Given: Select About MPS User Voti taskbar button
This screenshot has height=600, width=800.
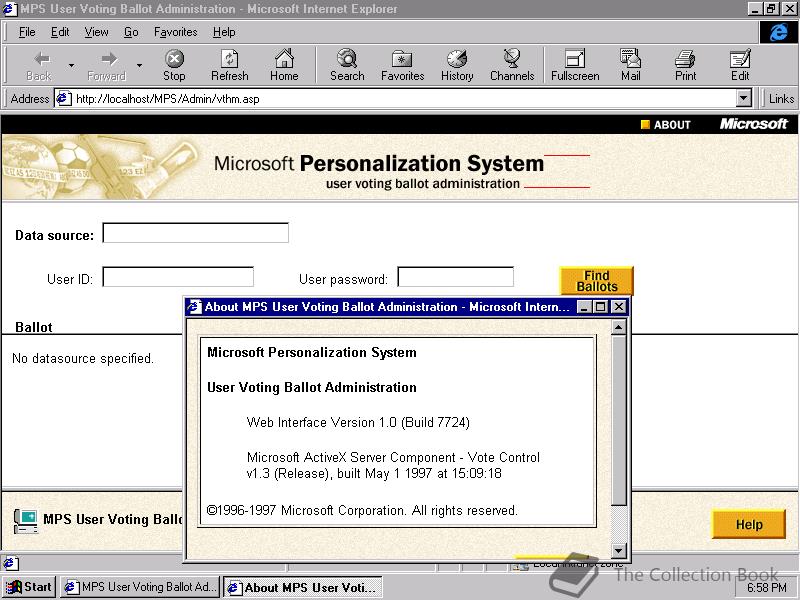Looking at the screenshot, I should click(303, 587).
